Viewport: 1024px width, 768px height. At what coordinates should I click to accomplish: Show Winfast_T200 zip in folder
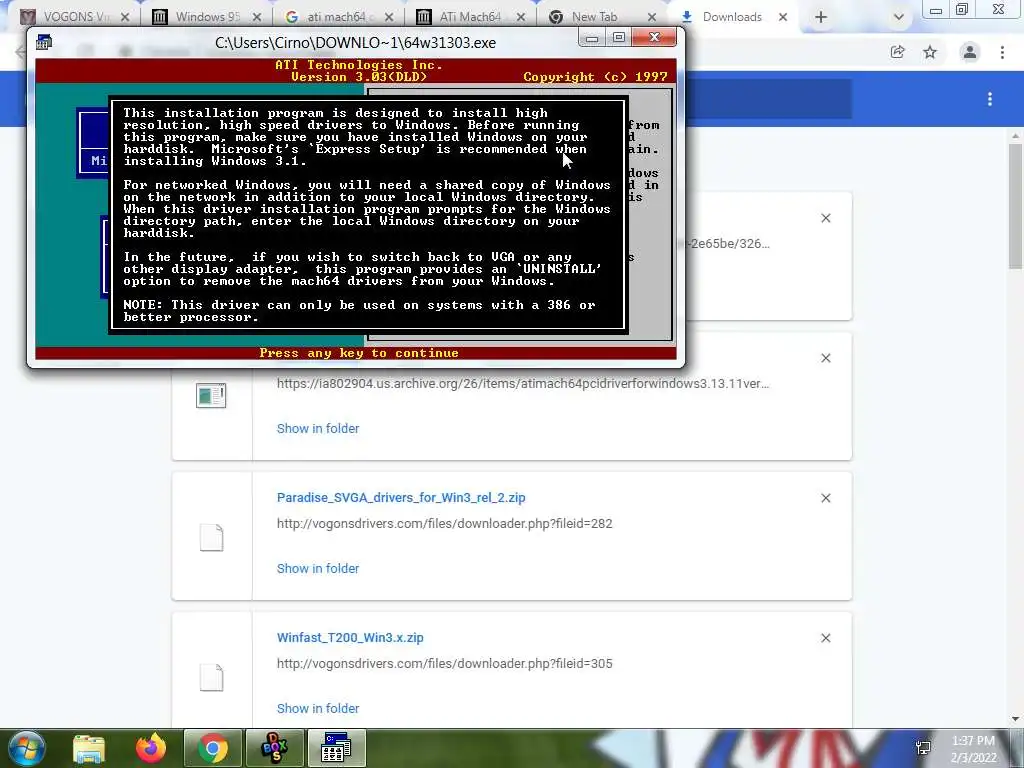318,709
